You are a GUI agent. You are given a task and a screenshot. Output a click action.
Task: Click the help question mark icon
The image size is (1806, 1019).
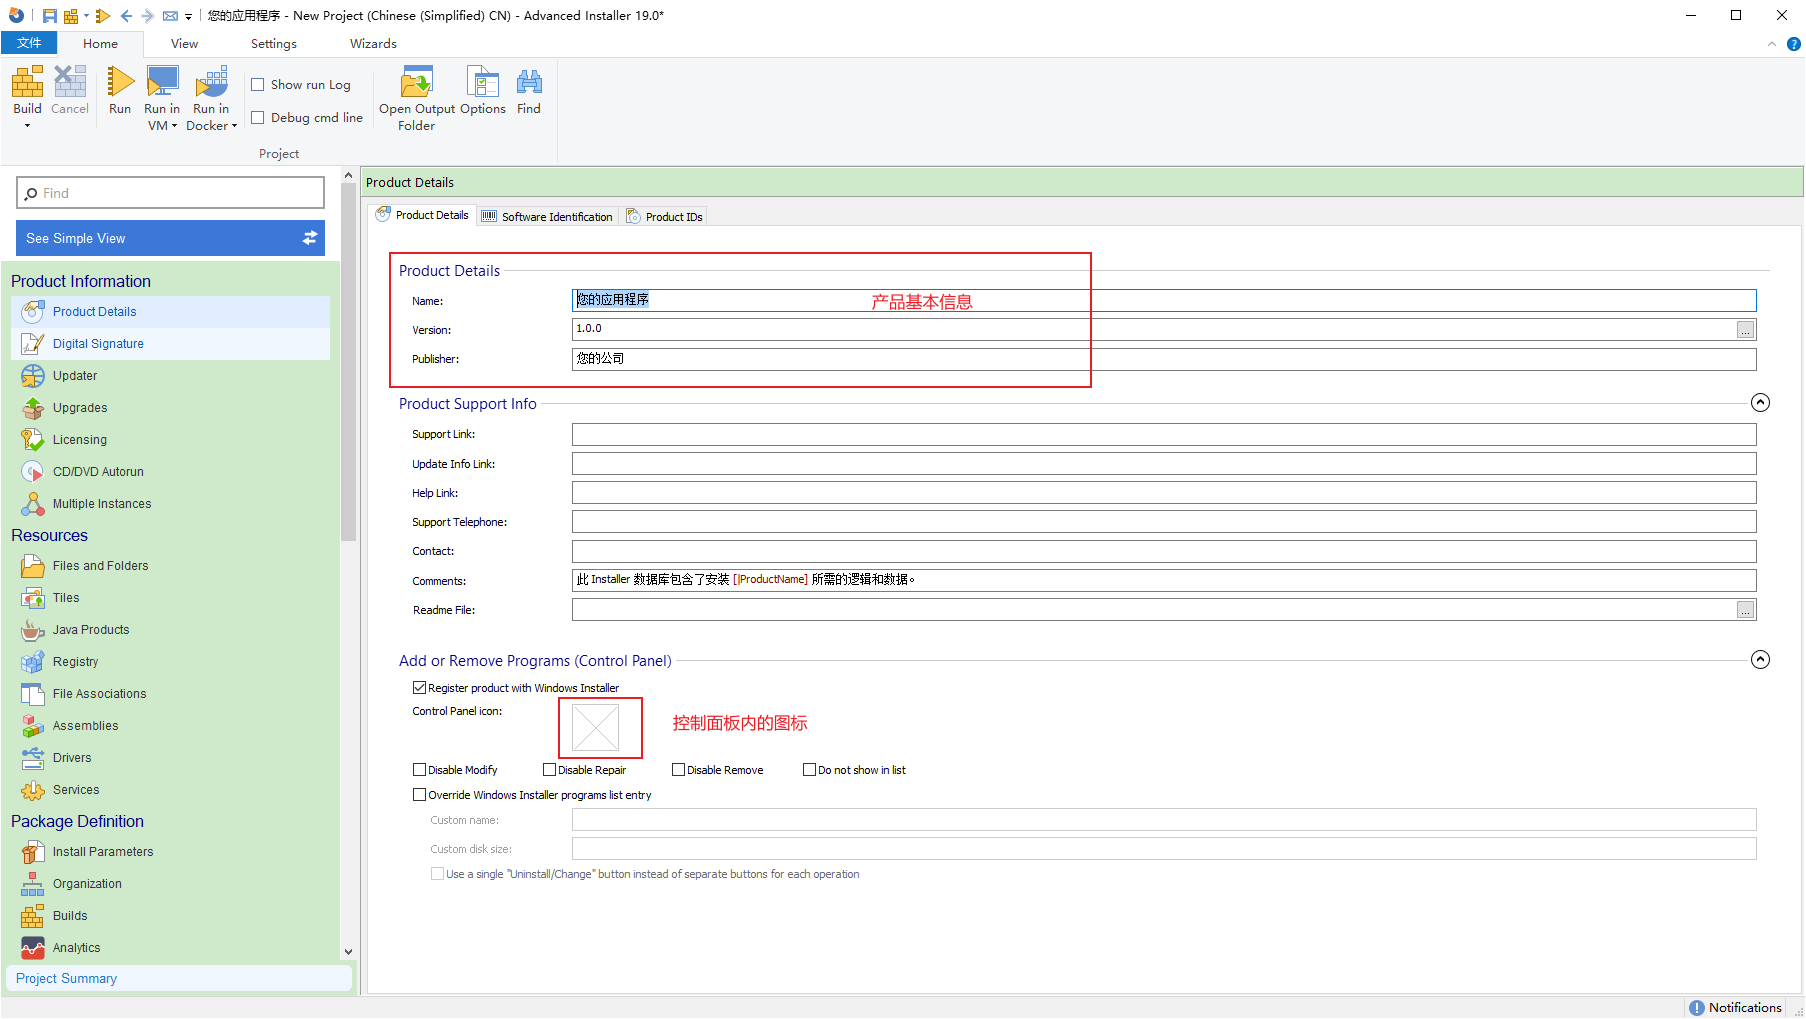coord(1794,44)
